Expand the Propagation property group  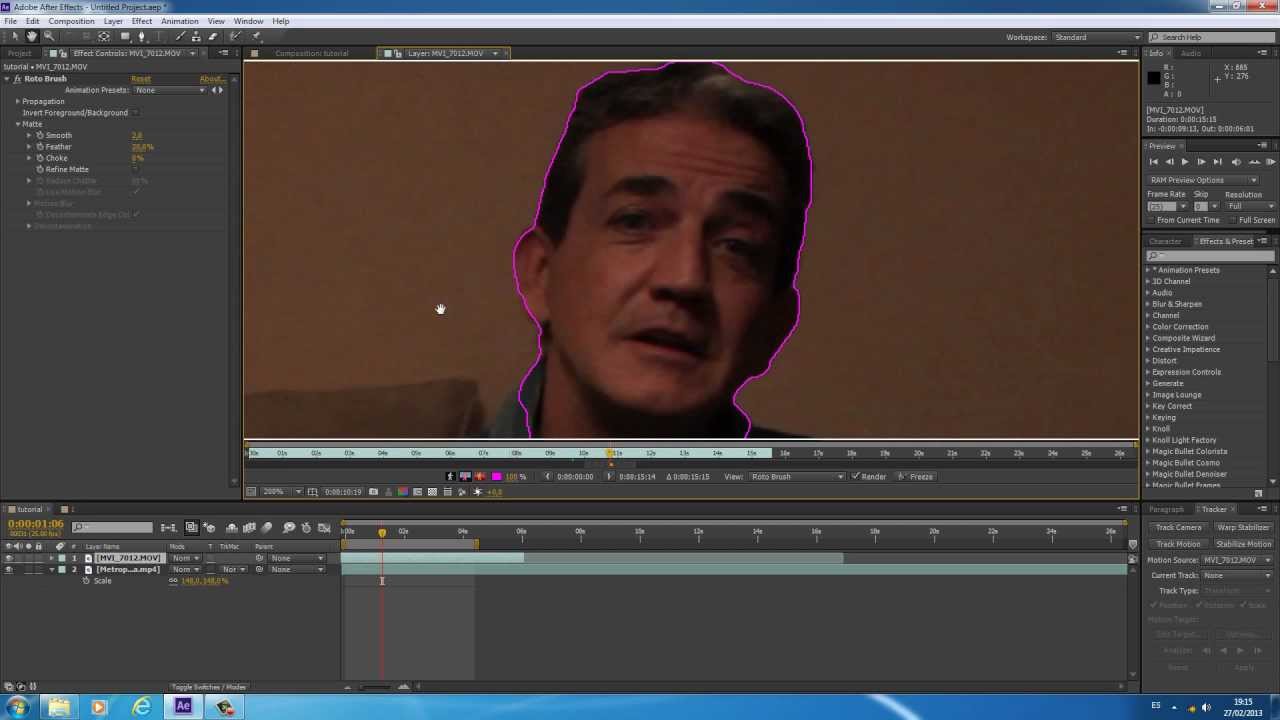pyautogui.click(x=17, y=101)
